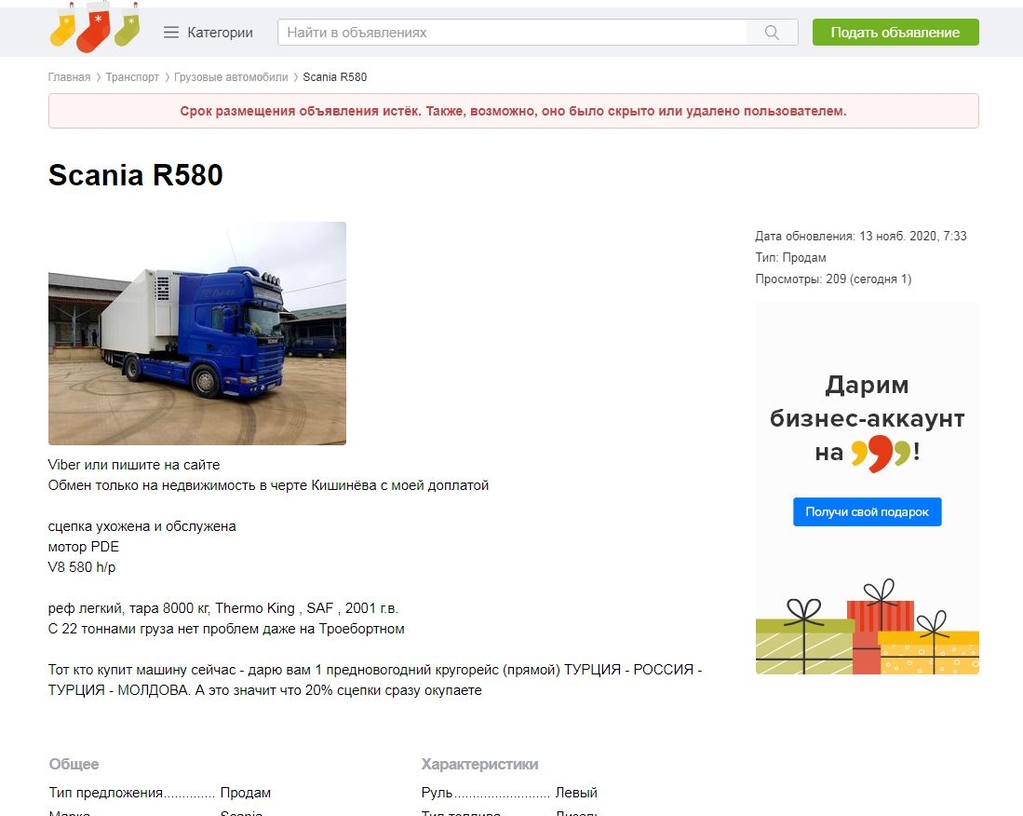
Task: Open the Категории menu label
Action: pos(220,33)
